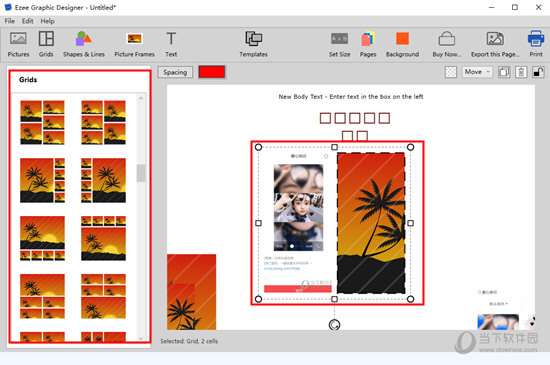
Task: Click the right-middle square handle of selected grid
Action: pos(410,223)
